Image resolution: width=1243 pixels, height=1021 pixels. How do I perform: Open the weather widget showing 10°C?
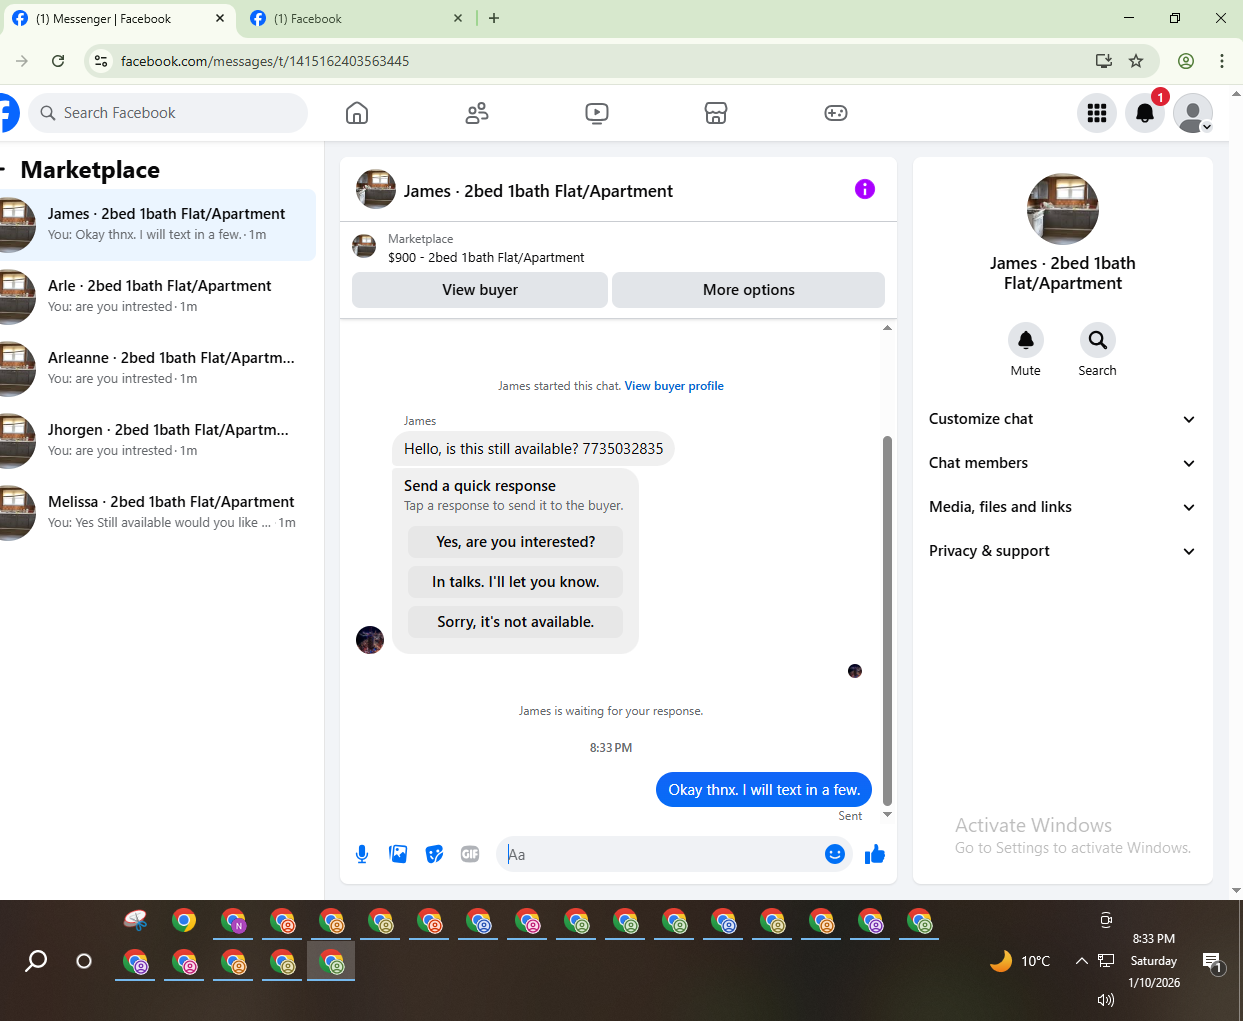(x=1020, y=961)
